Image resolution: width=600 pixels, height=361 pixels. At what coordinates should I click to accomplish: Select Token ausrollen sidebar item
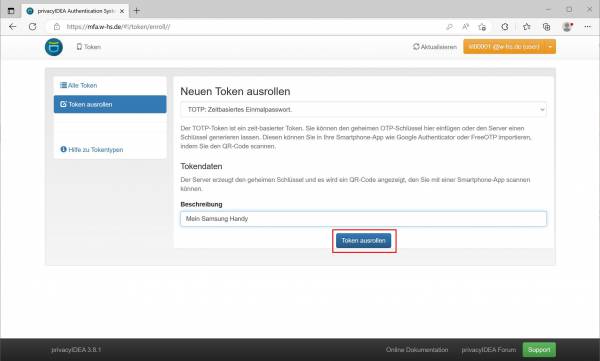(110, 104)
